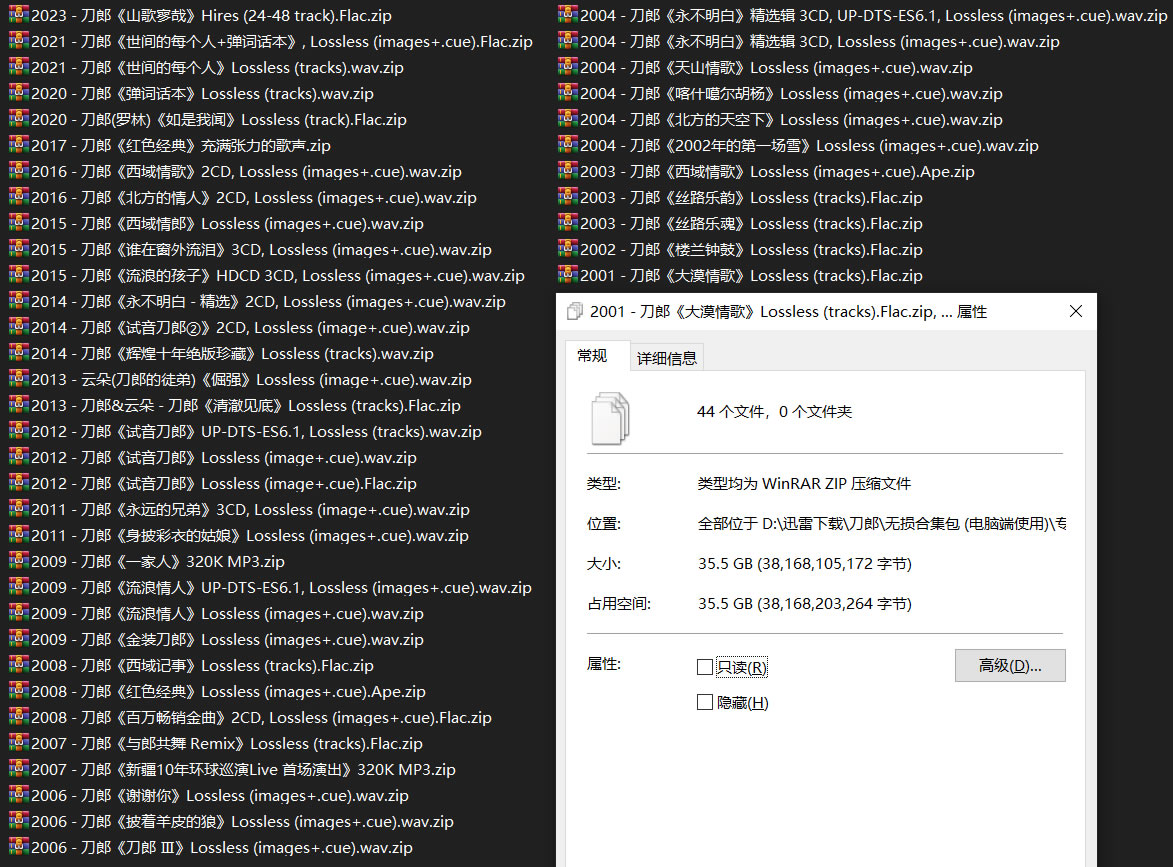Select archive icon of 2013 云朵 倔强 zip

pos(19,379)
